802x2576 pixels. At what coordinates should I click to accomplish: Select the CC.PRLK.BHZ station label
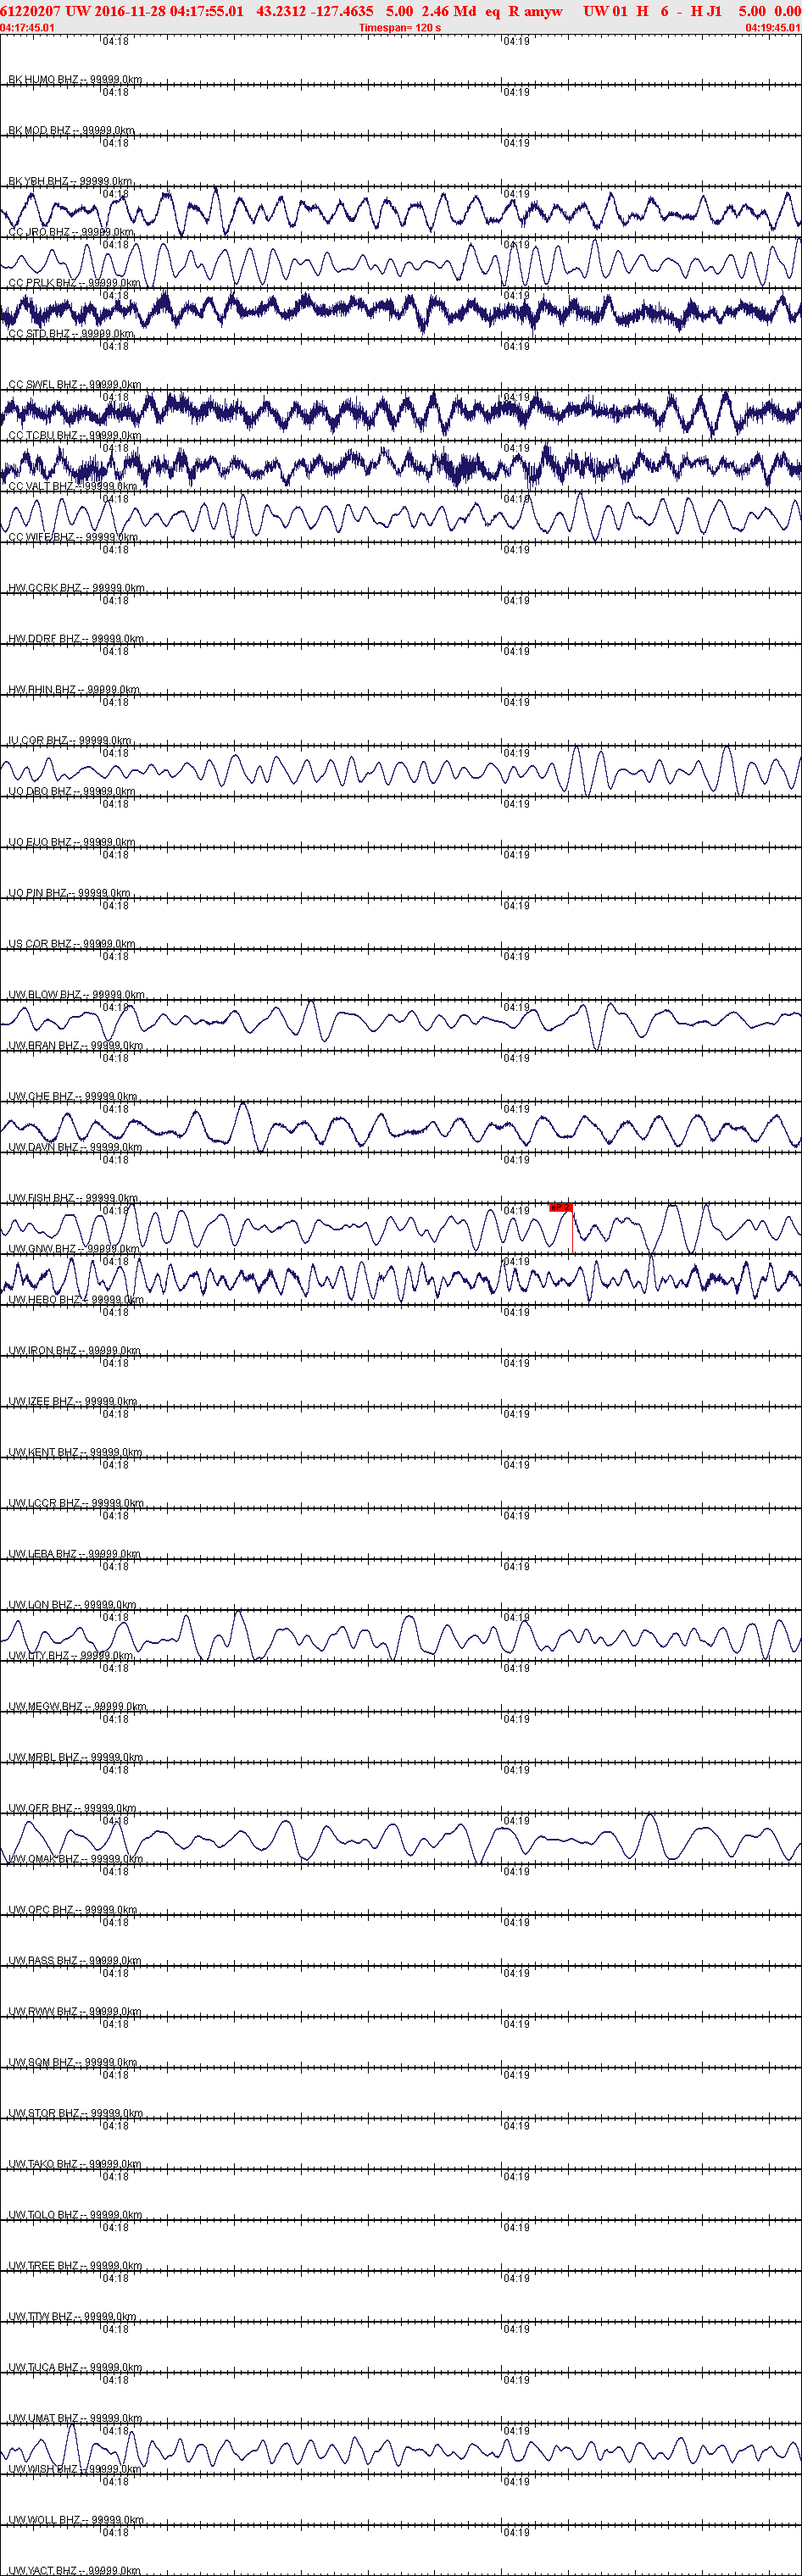[x=75, y=283]
